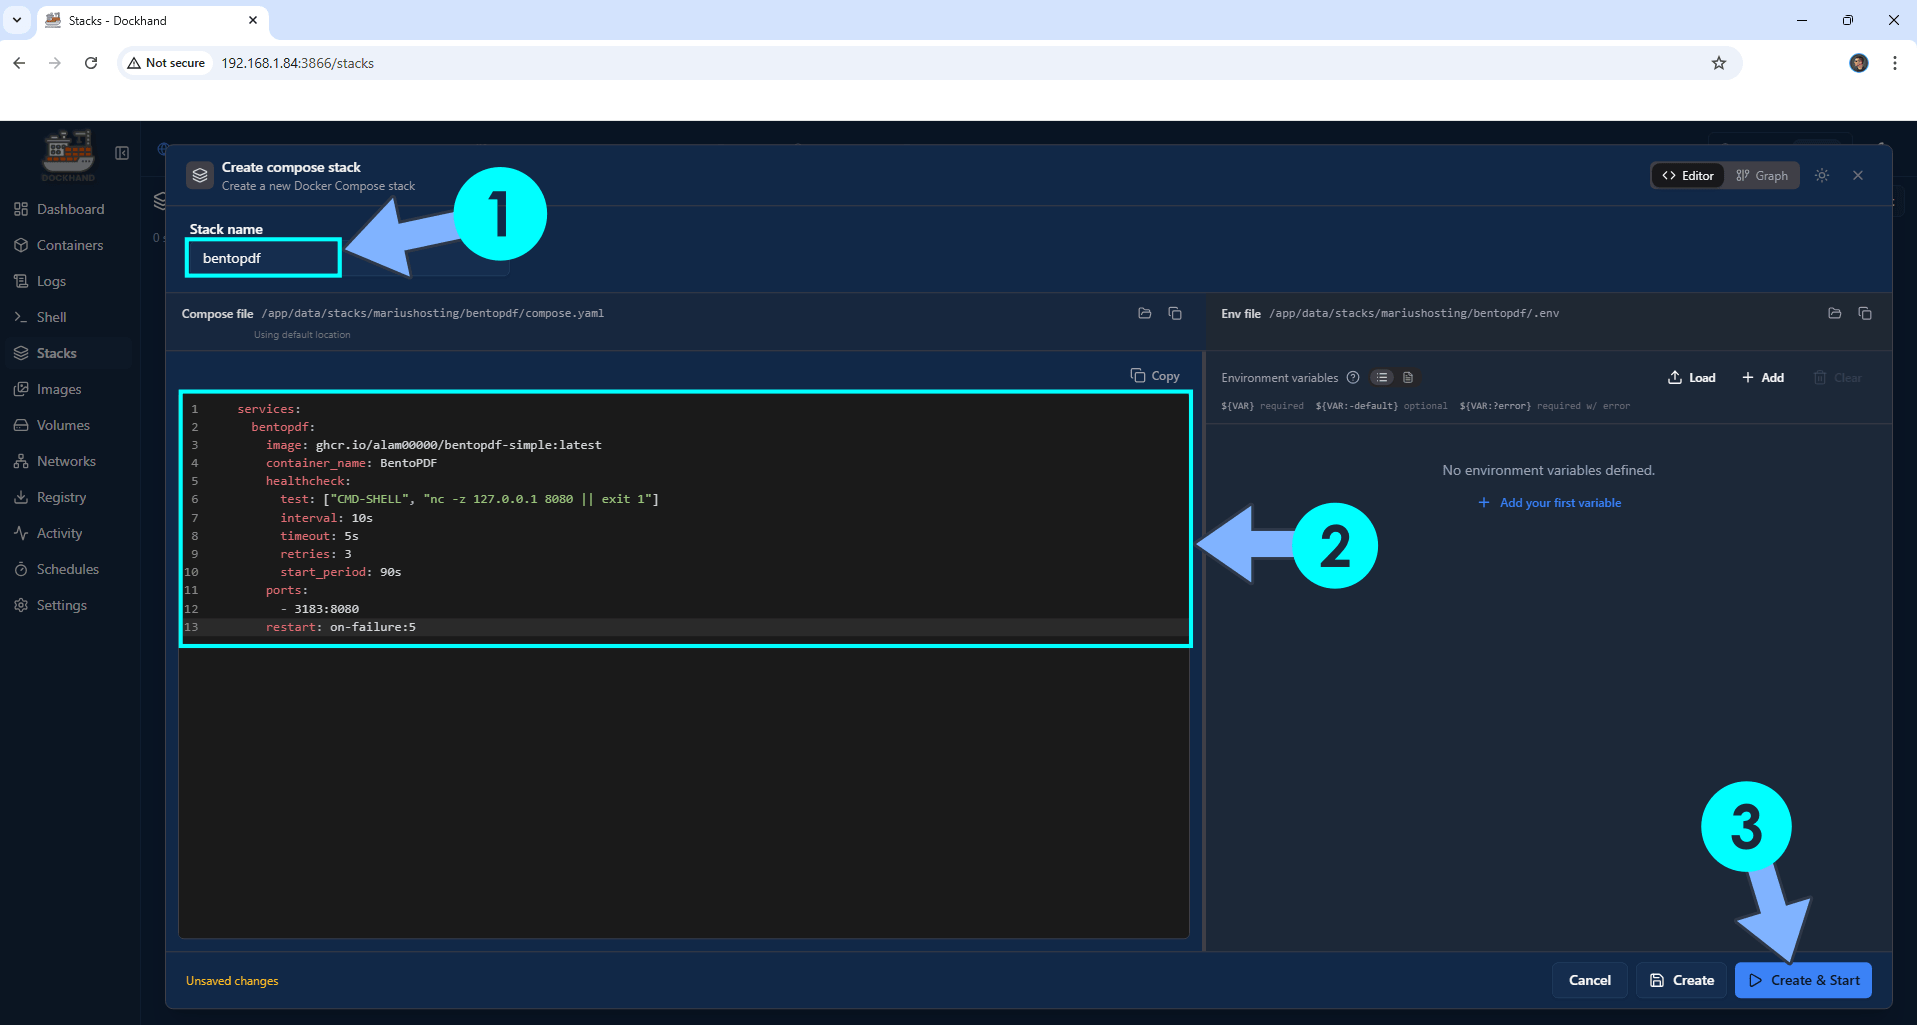
Task: Open the browser tab list dropdown
Action: coord(17,20)
